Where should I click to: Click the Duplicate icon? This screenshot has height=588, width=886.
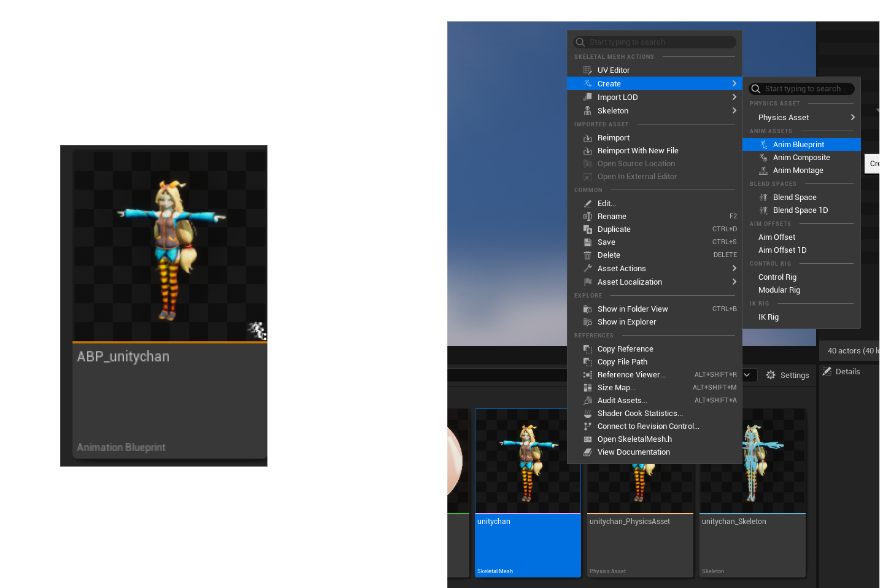tap(587, 229)
